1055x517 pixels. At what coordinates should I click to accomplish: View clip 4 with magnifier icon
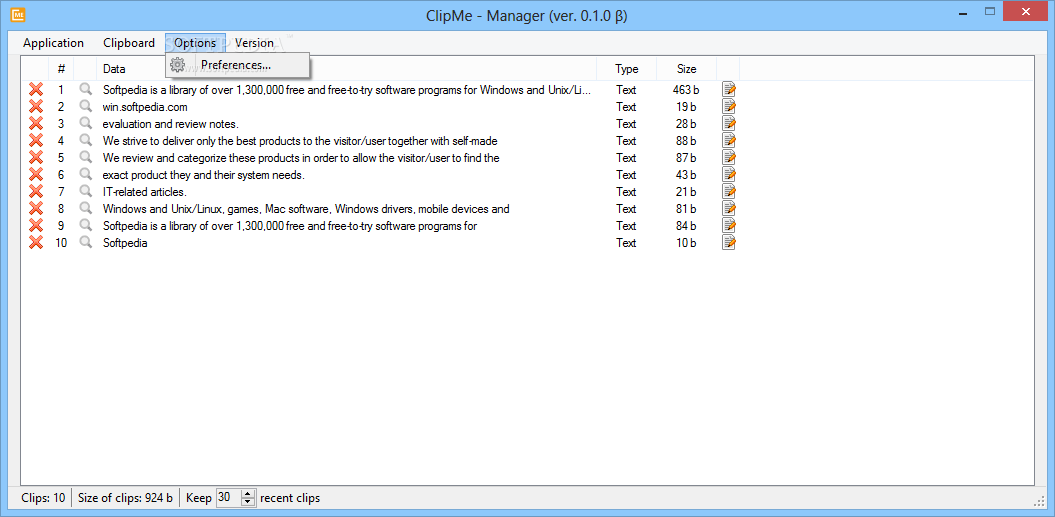tap(86, 141)
